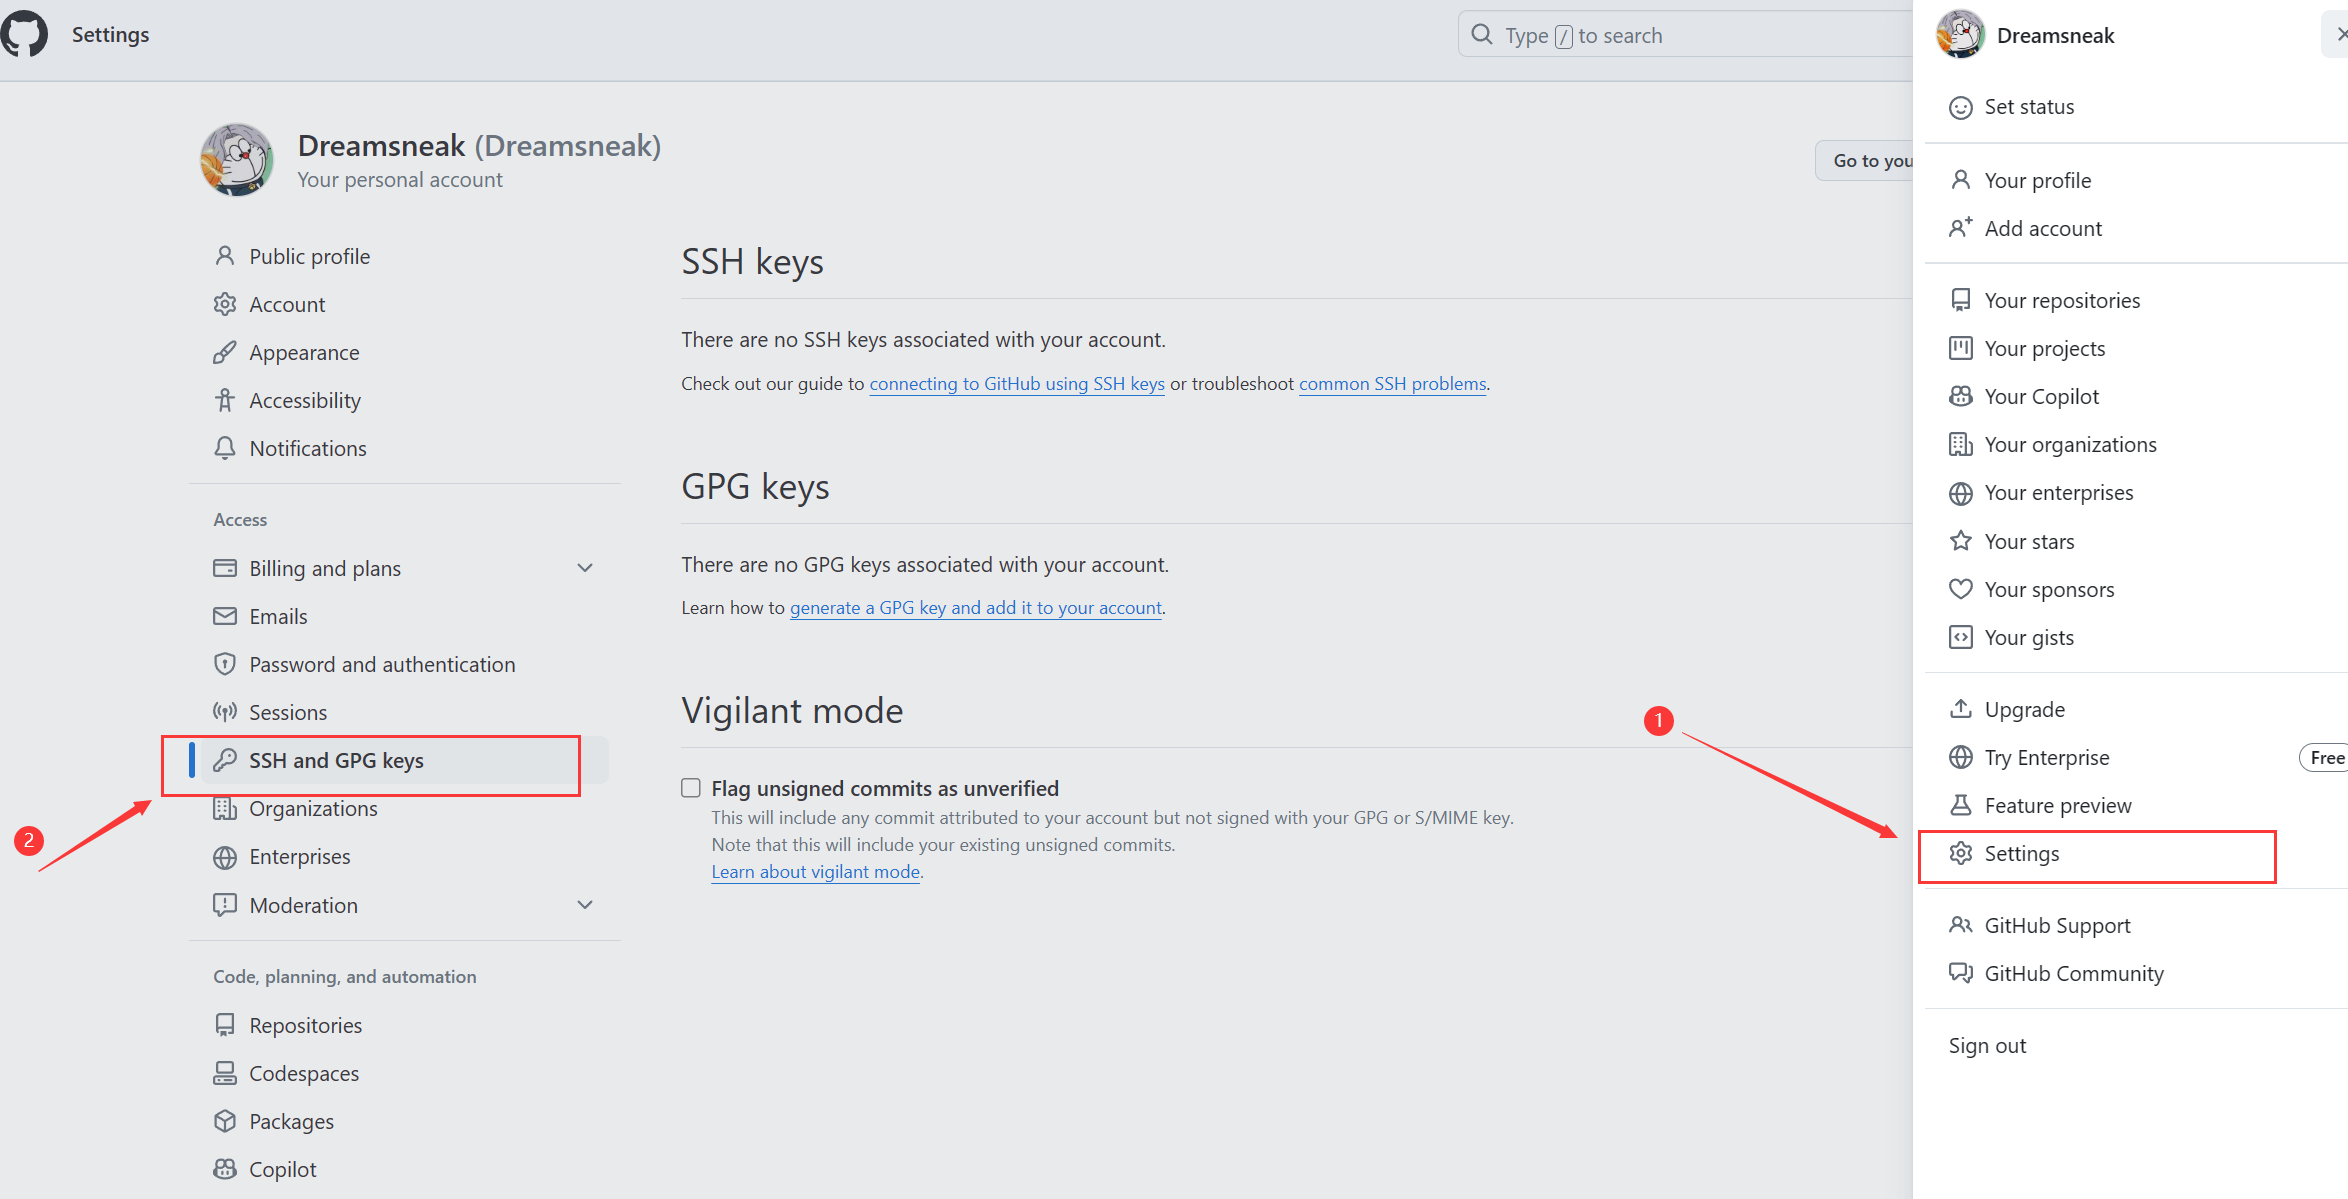Select Settings in the user menu
Viewport: 2348px width, 1199px height.
(2021, 854)
